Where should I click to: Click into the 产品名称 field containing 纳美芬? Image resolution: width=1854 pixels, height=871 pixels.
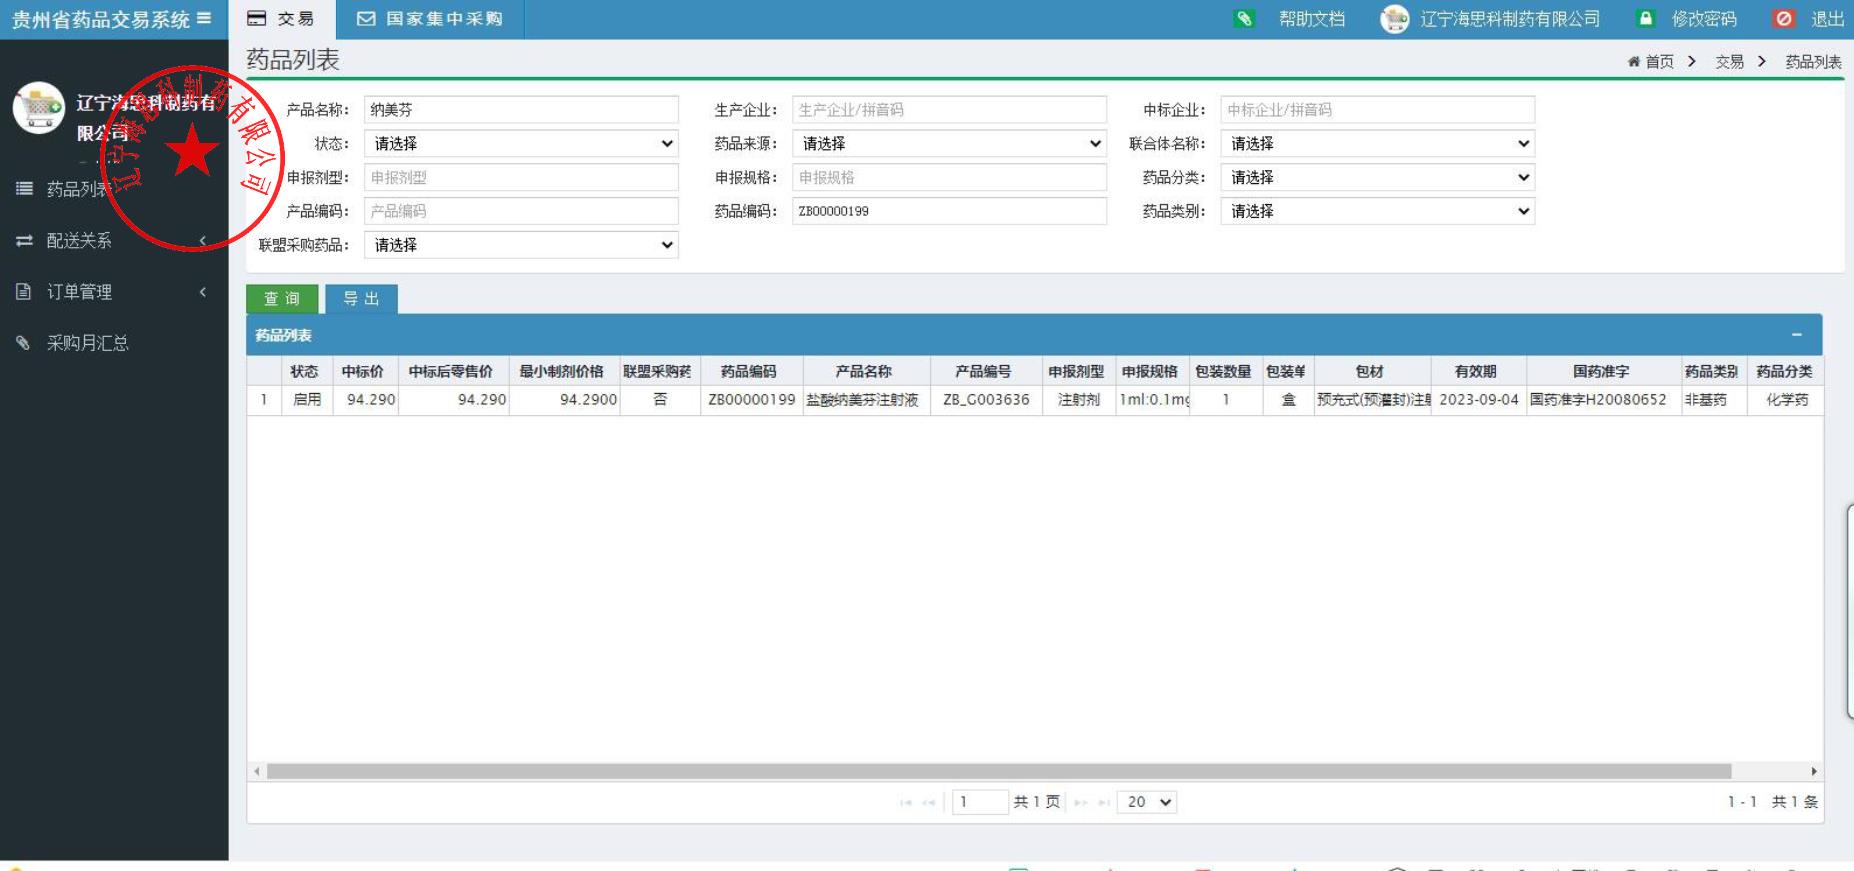click(521, 110)
